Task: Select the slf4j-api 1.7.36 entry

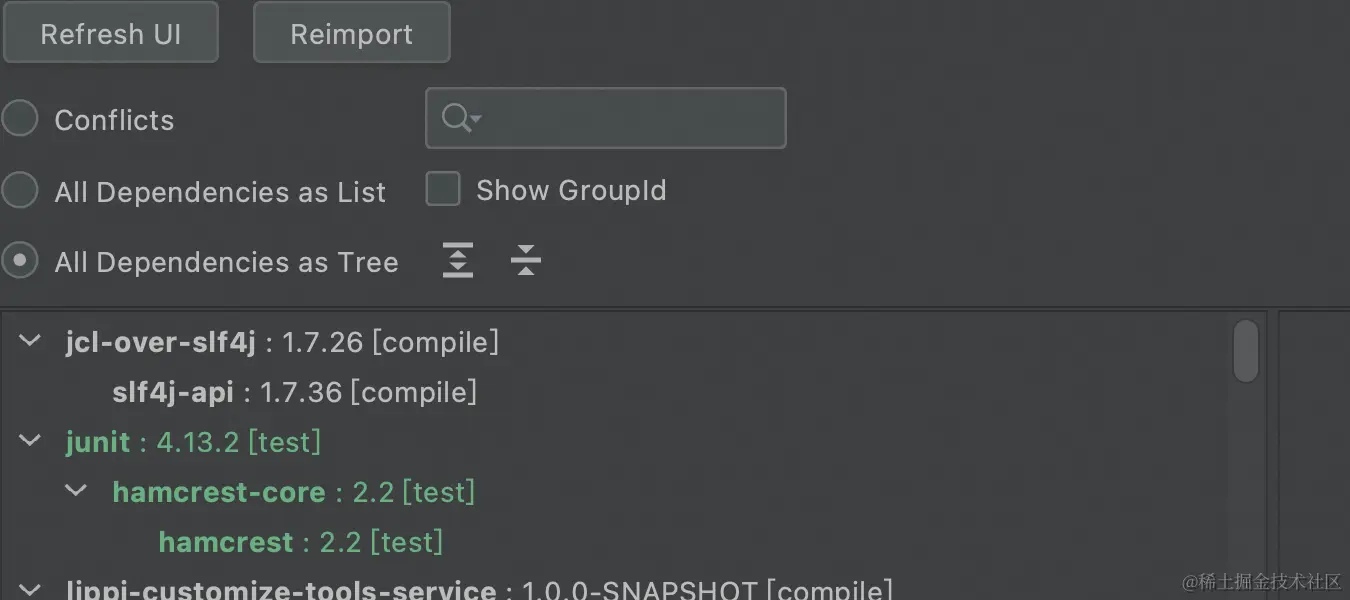Action: coord(295,392)
